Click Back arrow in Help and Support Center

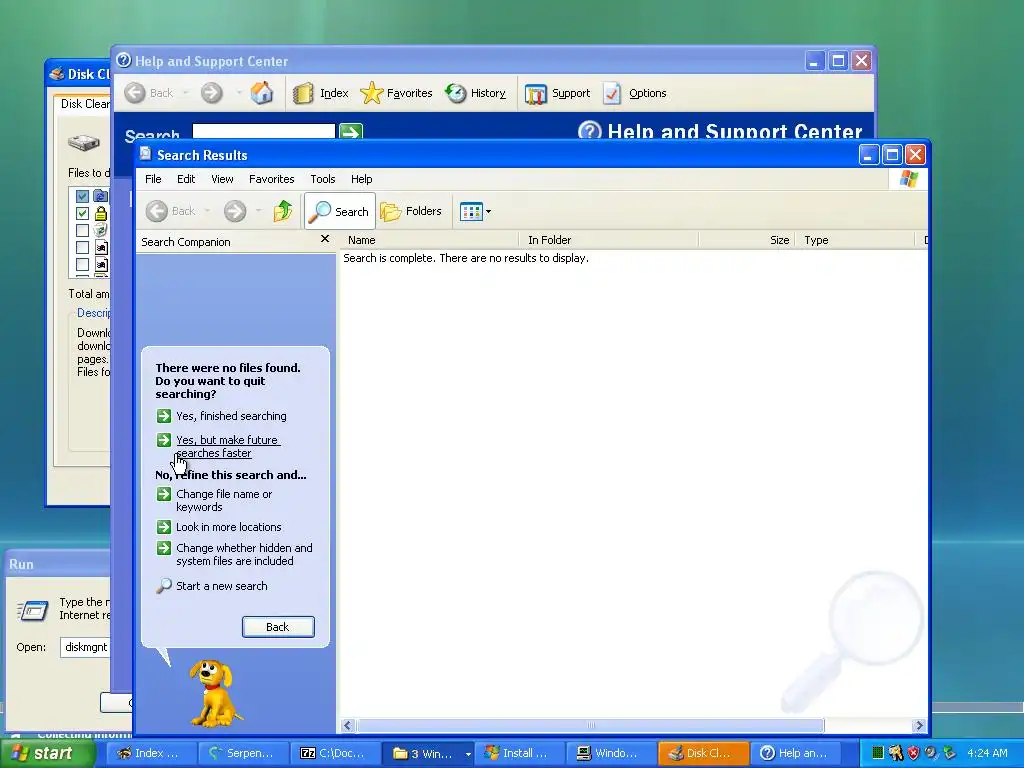pyautogui.click(x=135, y=93)
